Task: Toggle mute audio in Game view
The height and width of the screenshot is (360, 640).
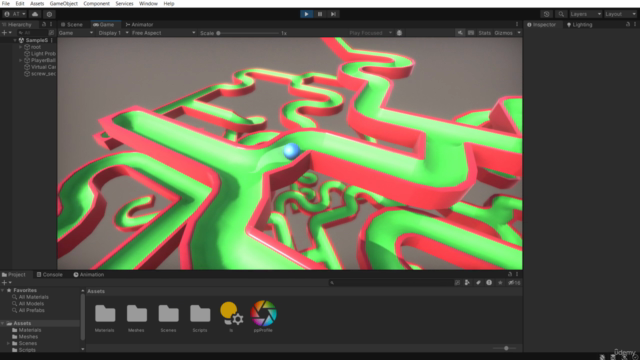Action: point(460,33)
